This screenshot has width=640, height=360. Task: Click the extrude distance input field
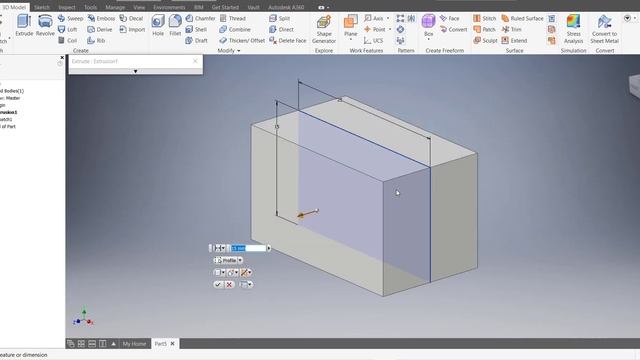248,248
